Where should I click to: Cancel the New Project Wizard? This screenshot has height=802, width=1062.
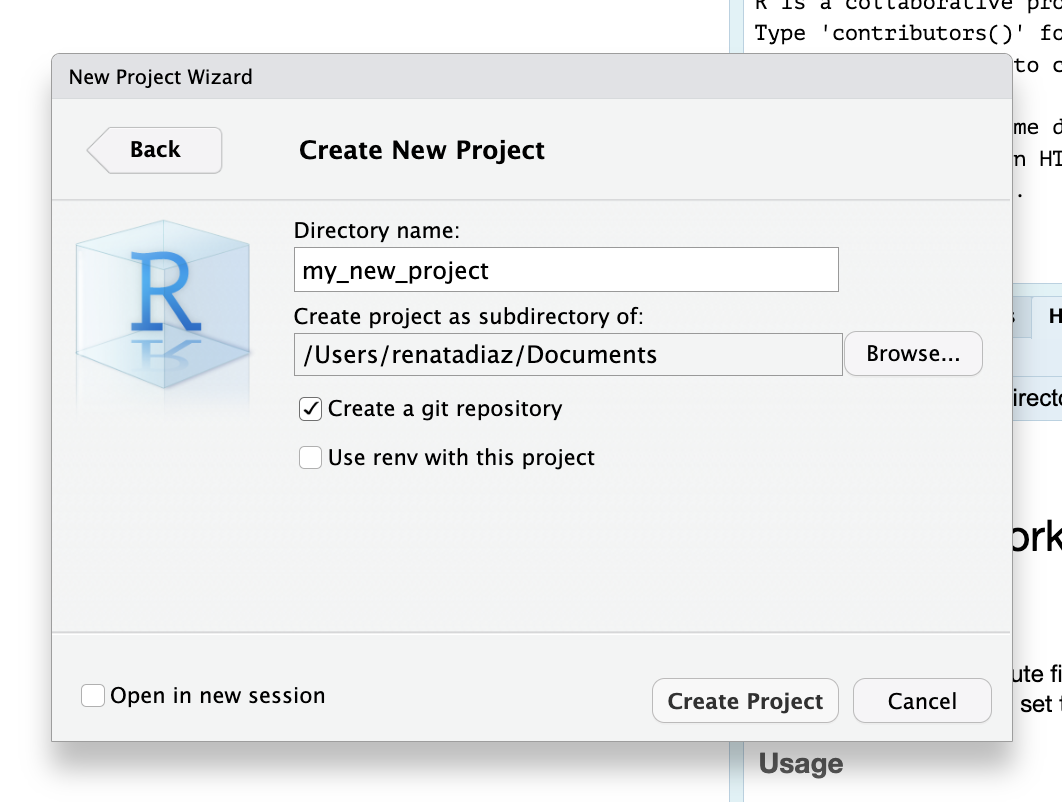[921, 701]
